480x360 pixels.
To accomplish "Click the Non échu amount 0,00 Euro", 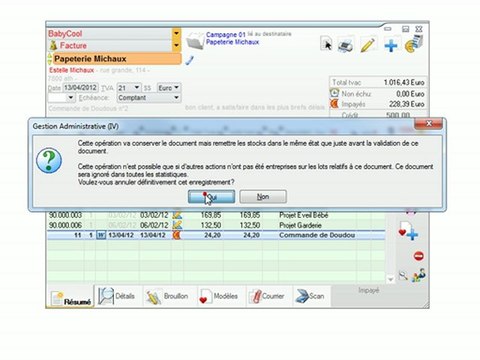I will (x=410, y=94).
